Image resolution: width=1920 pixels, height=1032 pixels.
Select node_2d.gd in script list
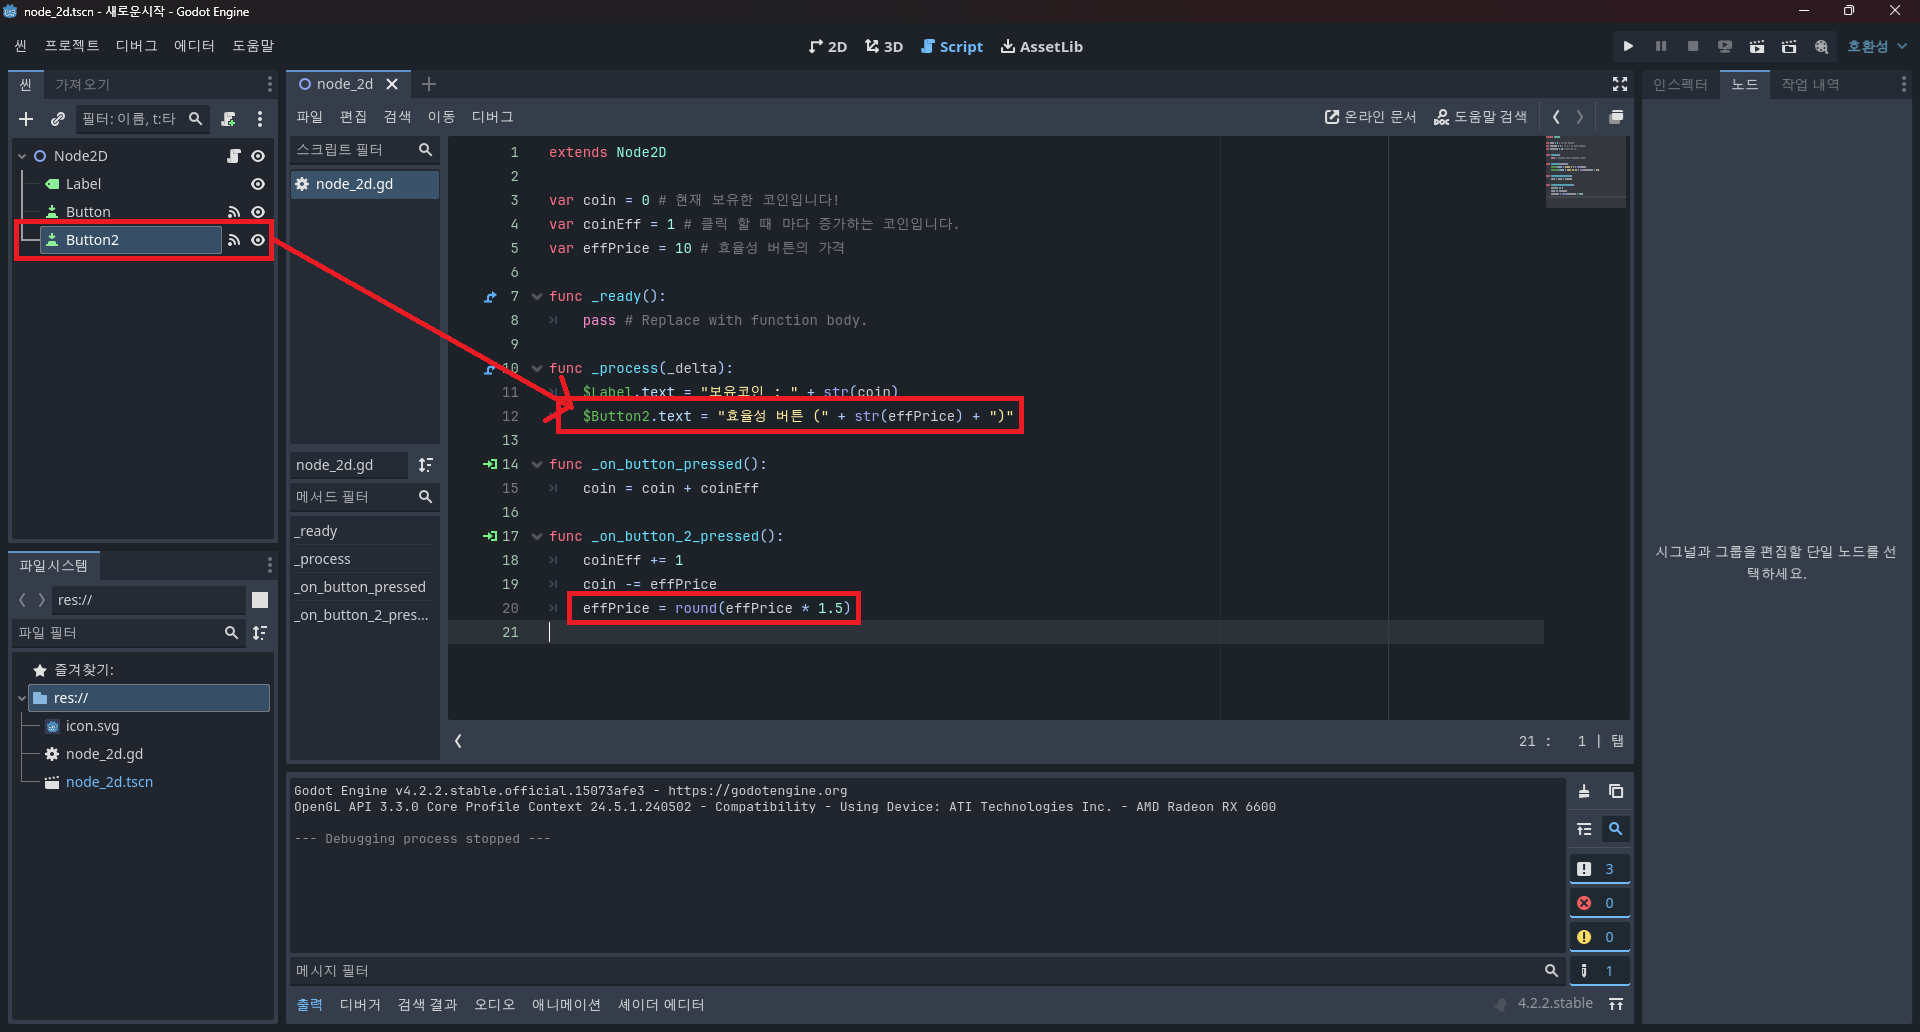(x=364, y=184)
